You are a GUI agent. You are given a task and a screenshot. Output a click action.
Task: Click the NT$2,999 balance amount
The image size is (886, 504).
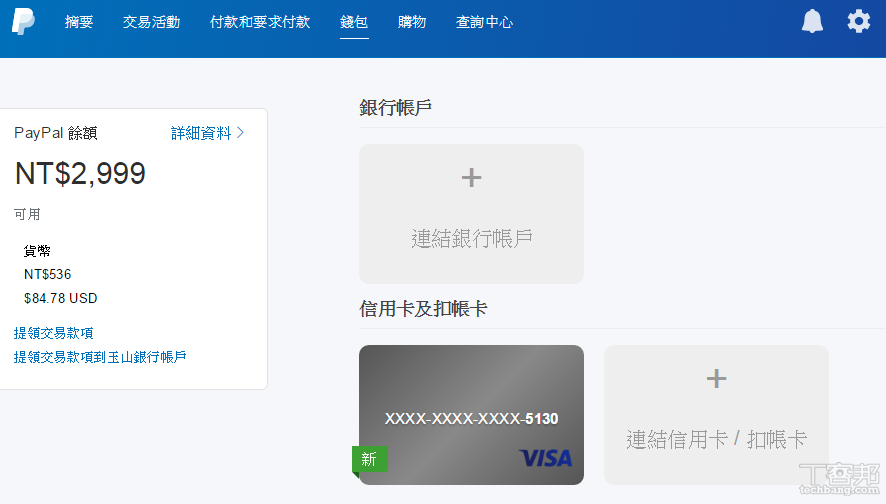[80, 173]
